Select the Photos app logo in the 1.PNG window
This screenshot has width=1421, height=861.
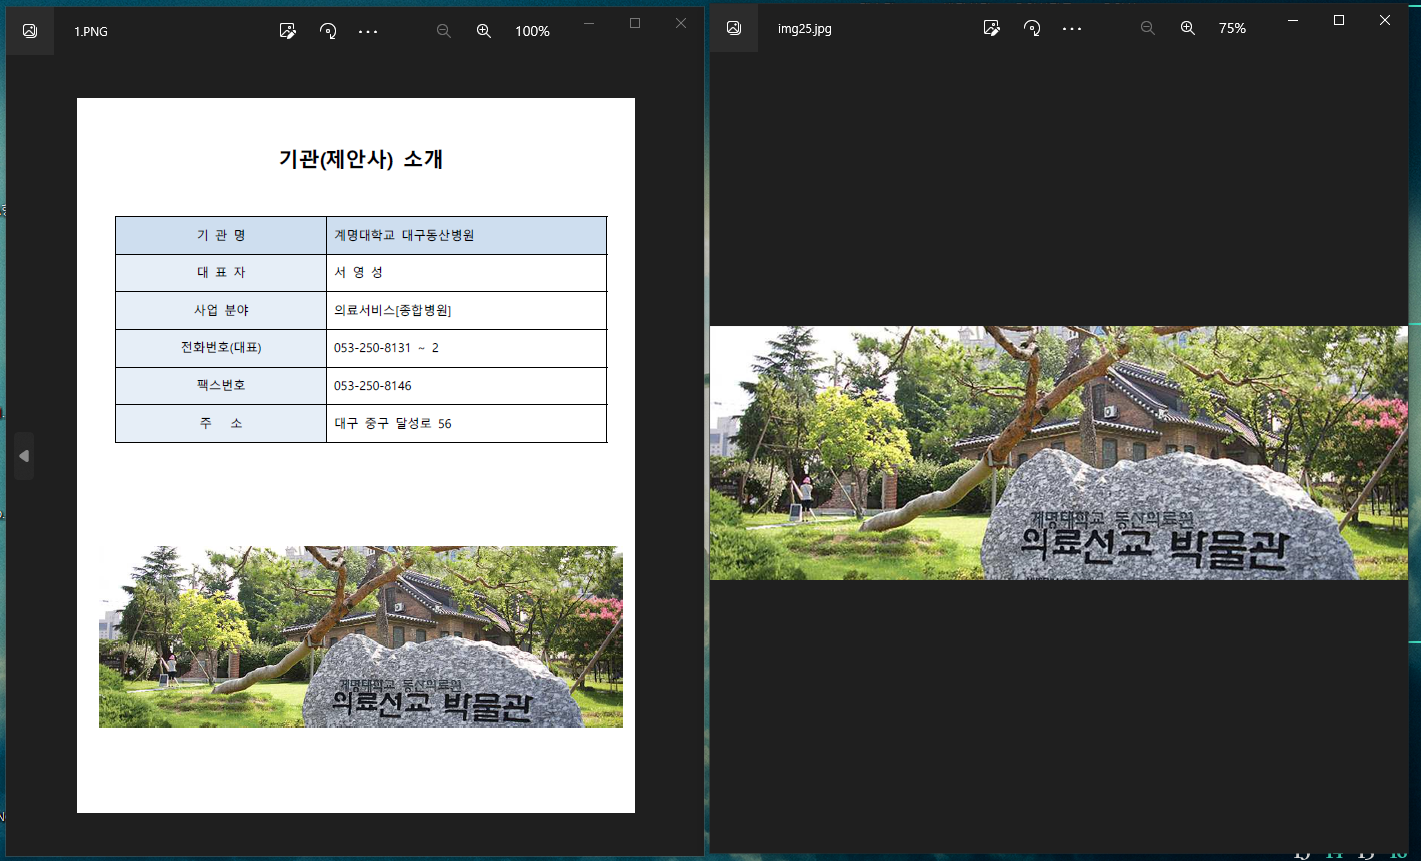pyautogui.click(x=29, y=29)
